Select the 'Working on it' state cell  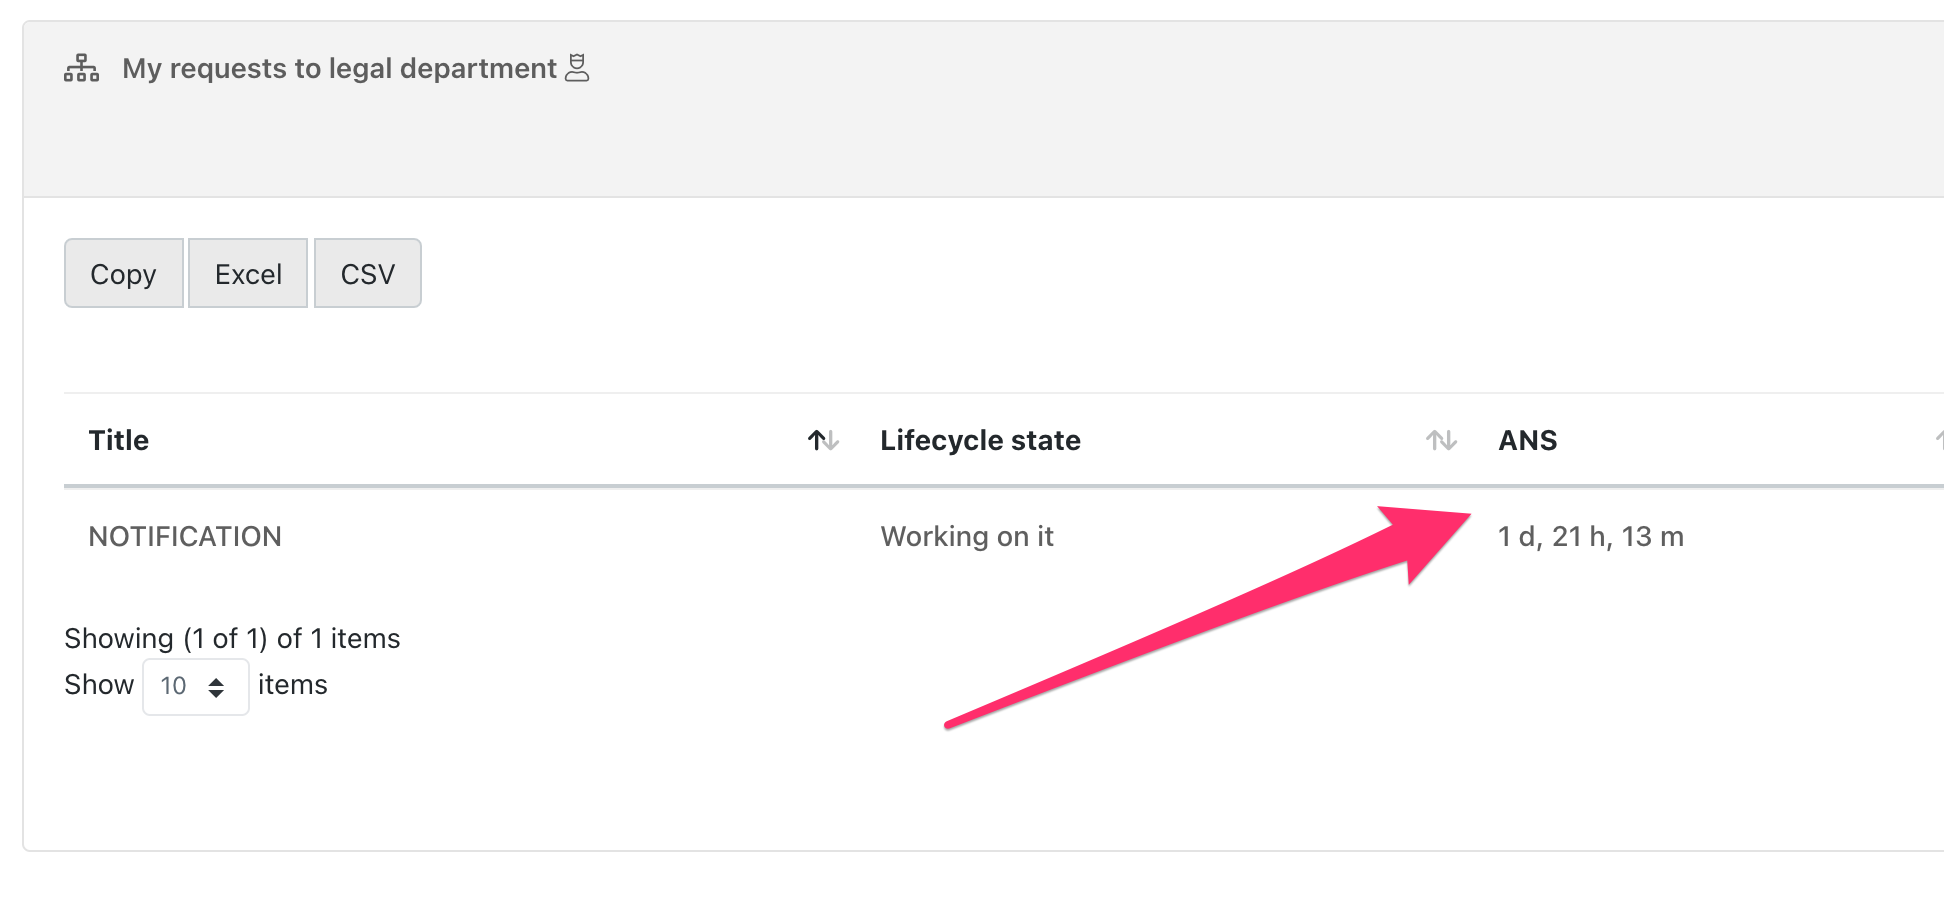click(x=967, y=537)
